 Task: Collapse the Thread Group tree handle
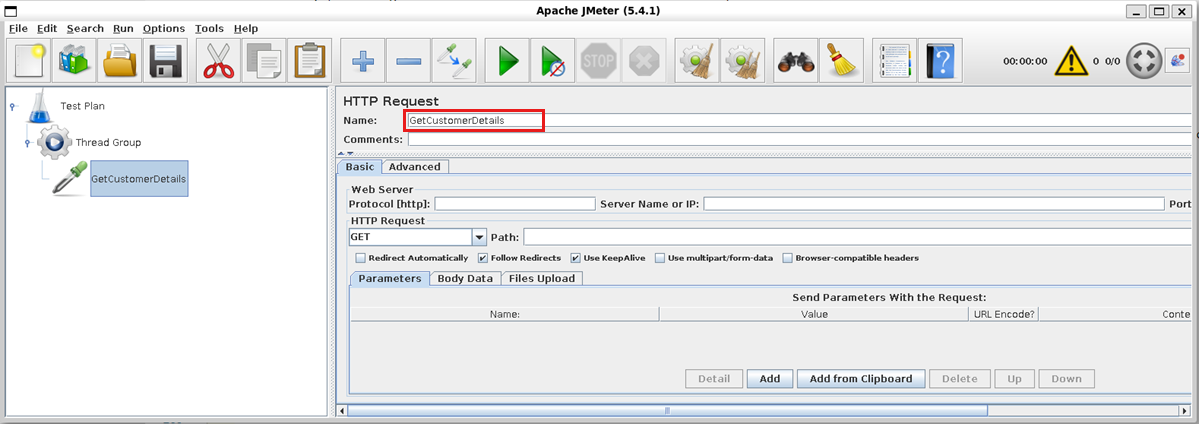click(x=28, y=143)
